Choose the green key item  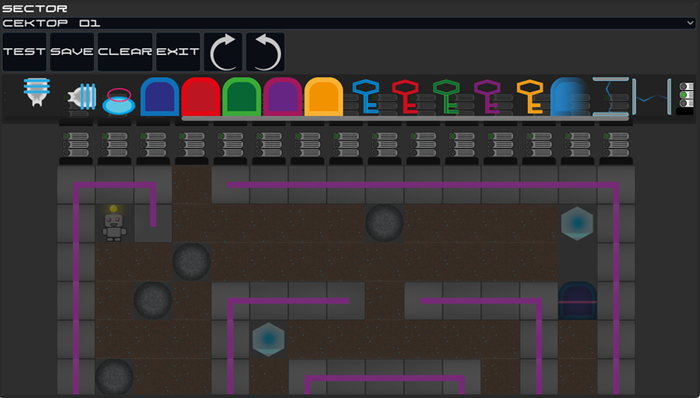click(x=446, y=96)
